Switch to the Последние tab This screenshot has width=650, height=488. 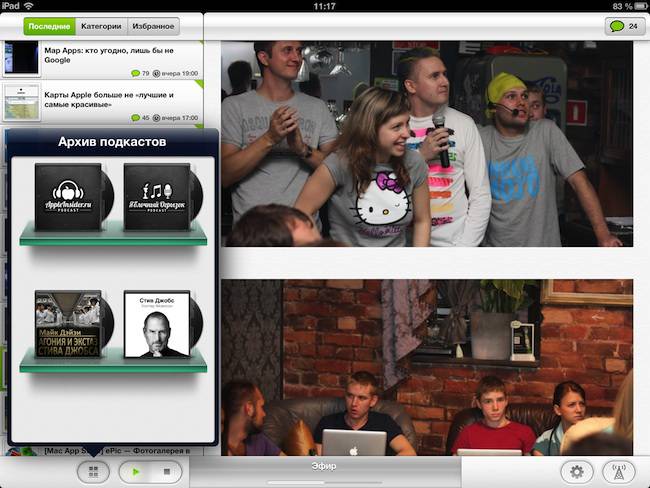pos(49,26)
